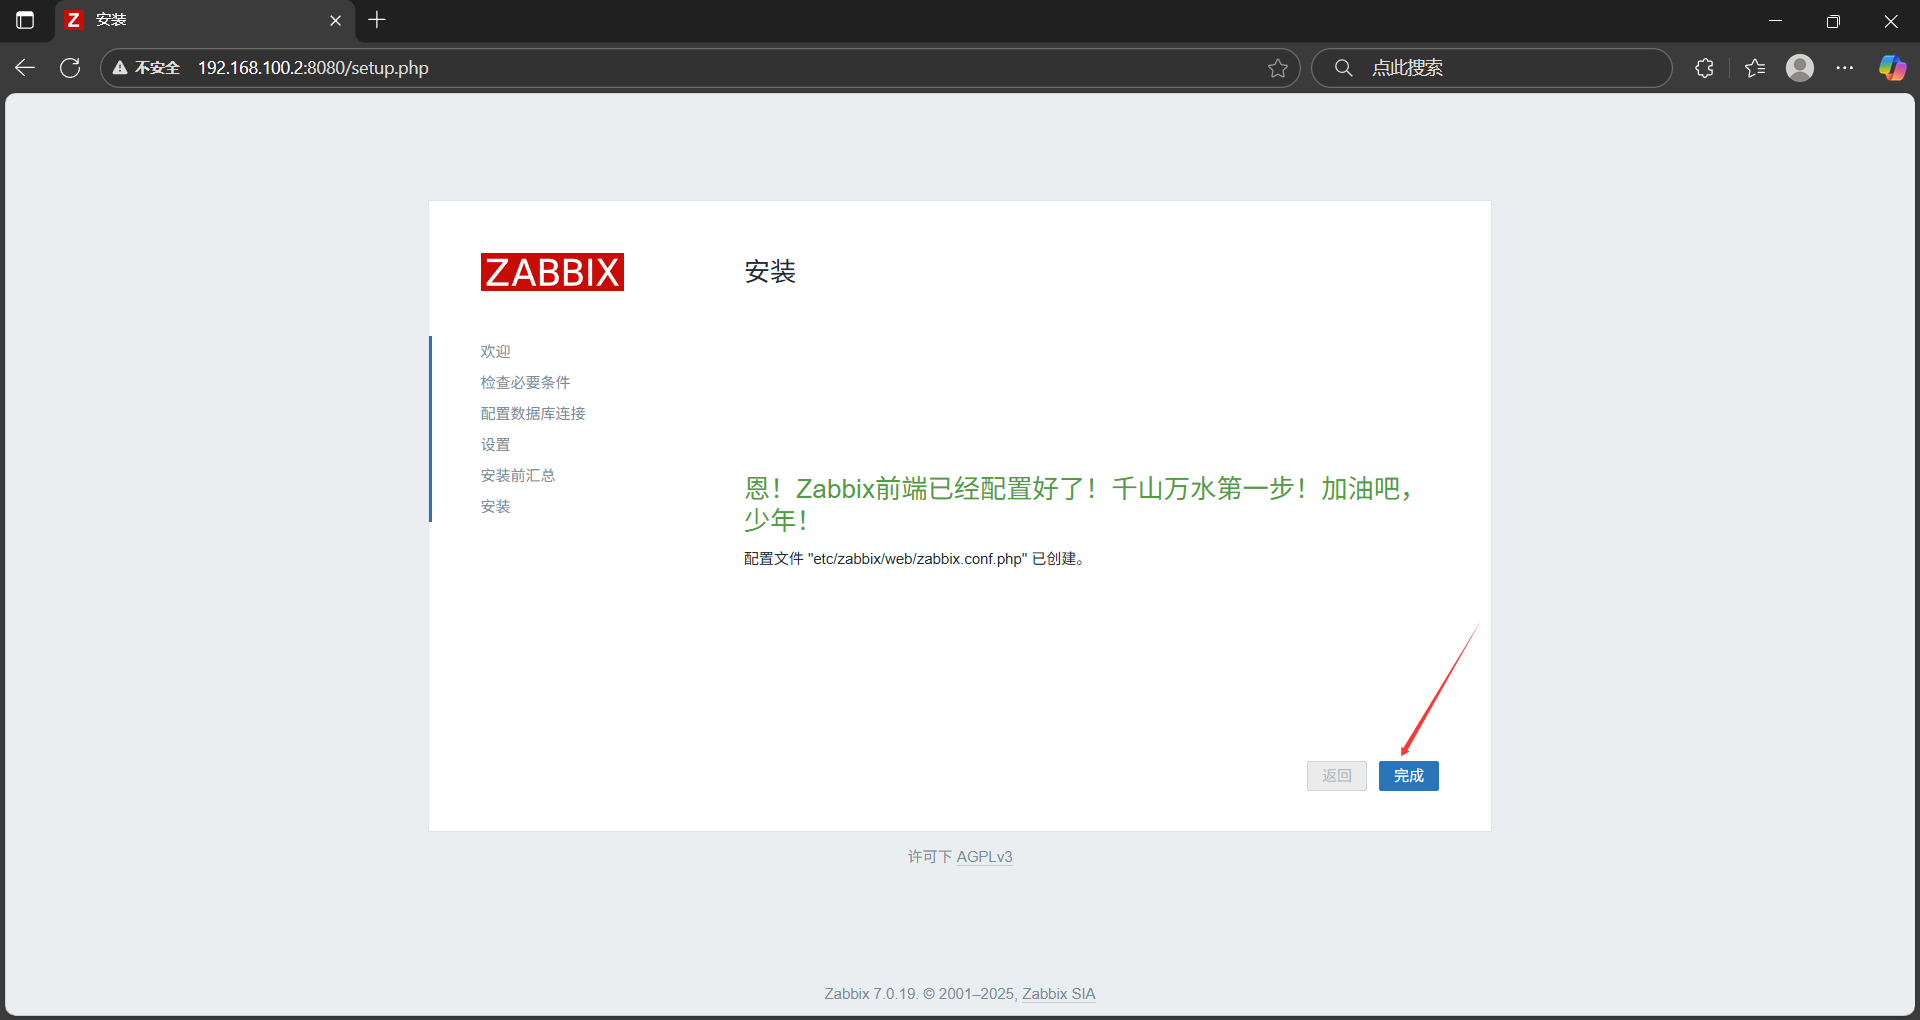Select the 欢迎 step in sidebar
Viewport: 1920px width, 1020px height.
(x=495, y=352)
